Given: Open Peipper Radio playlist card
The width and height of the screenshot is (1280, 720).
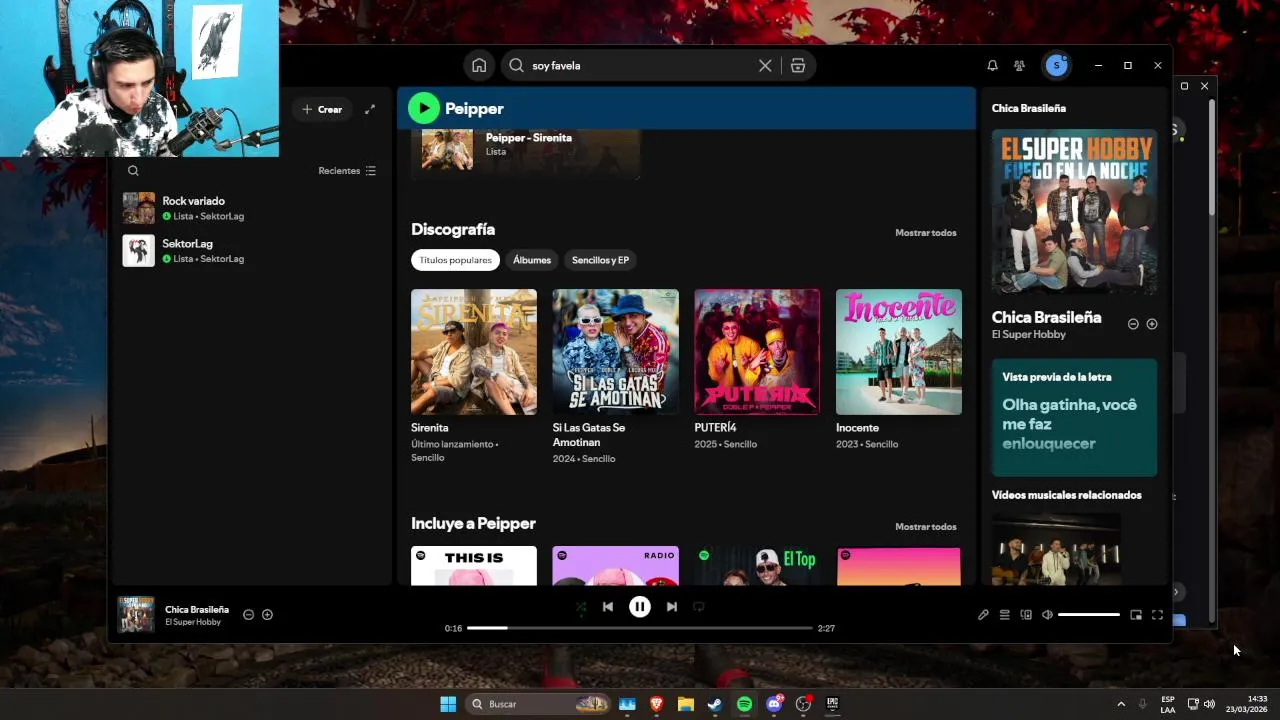Looking at the screenshot, I should 616,565.
